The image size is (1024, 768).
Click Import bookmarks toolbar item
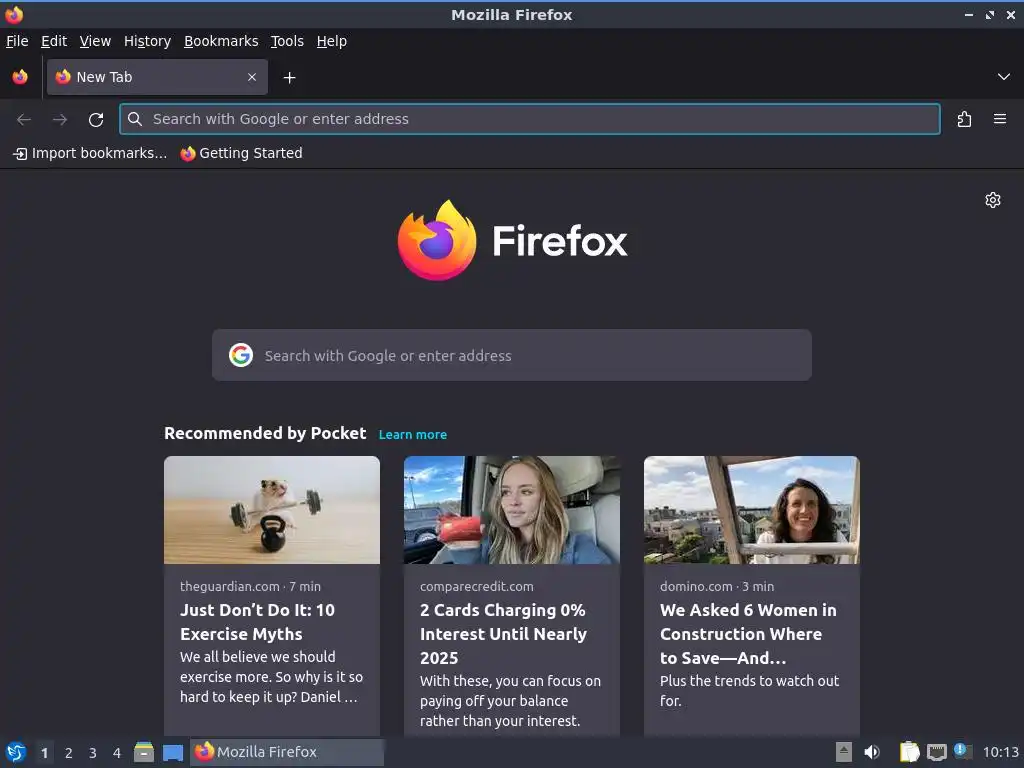[90, 153]
